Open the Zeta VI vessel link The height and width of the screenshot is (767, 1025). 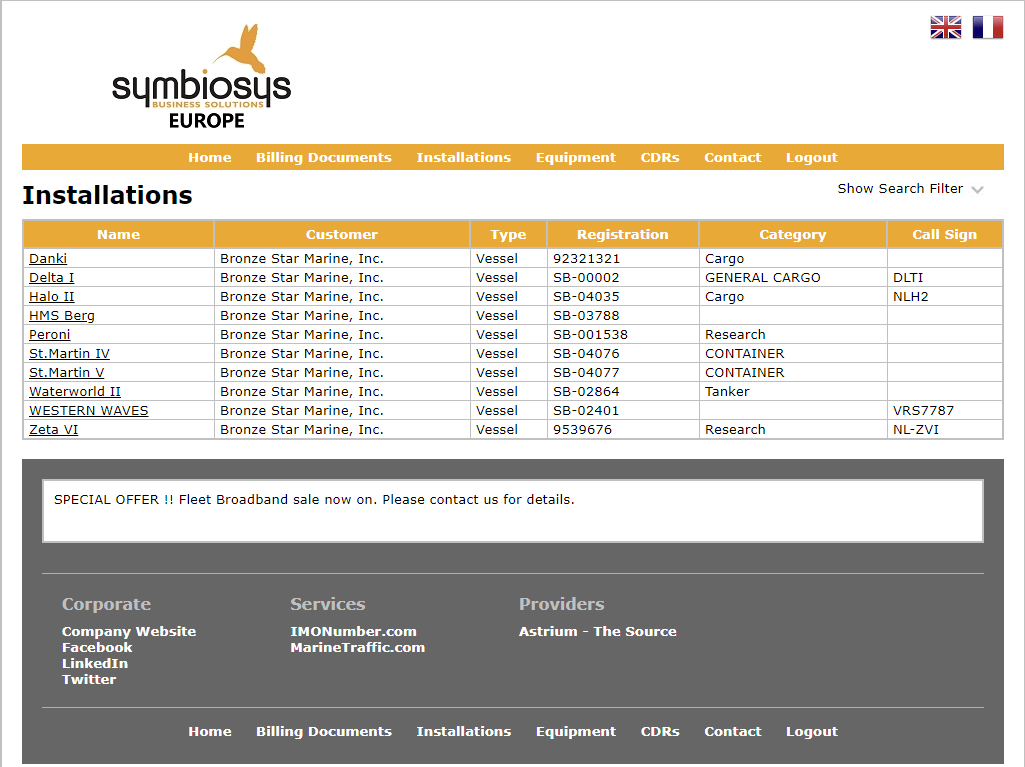coord(53,430)
